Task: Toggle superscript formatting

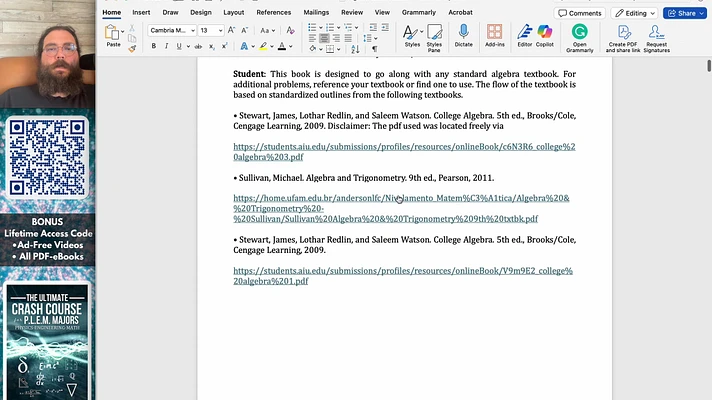Action: (x=224, y=46)
